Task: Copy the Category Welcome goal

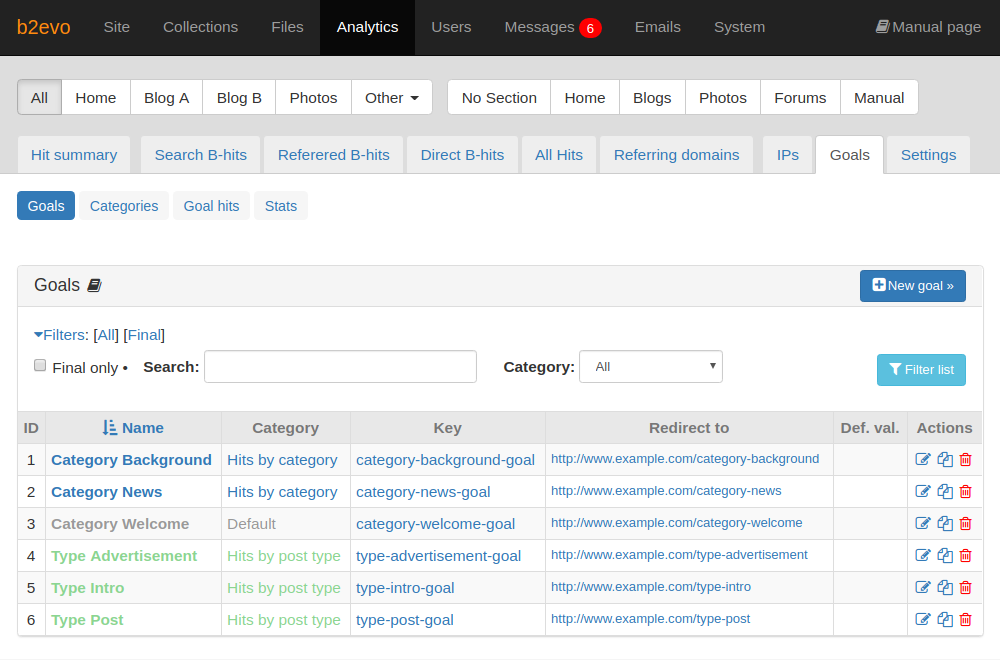Action: (x=945, y=523)
